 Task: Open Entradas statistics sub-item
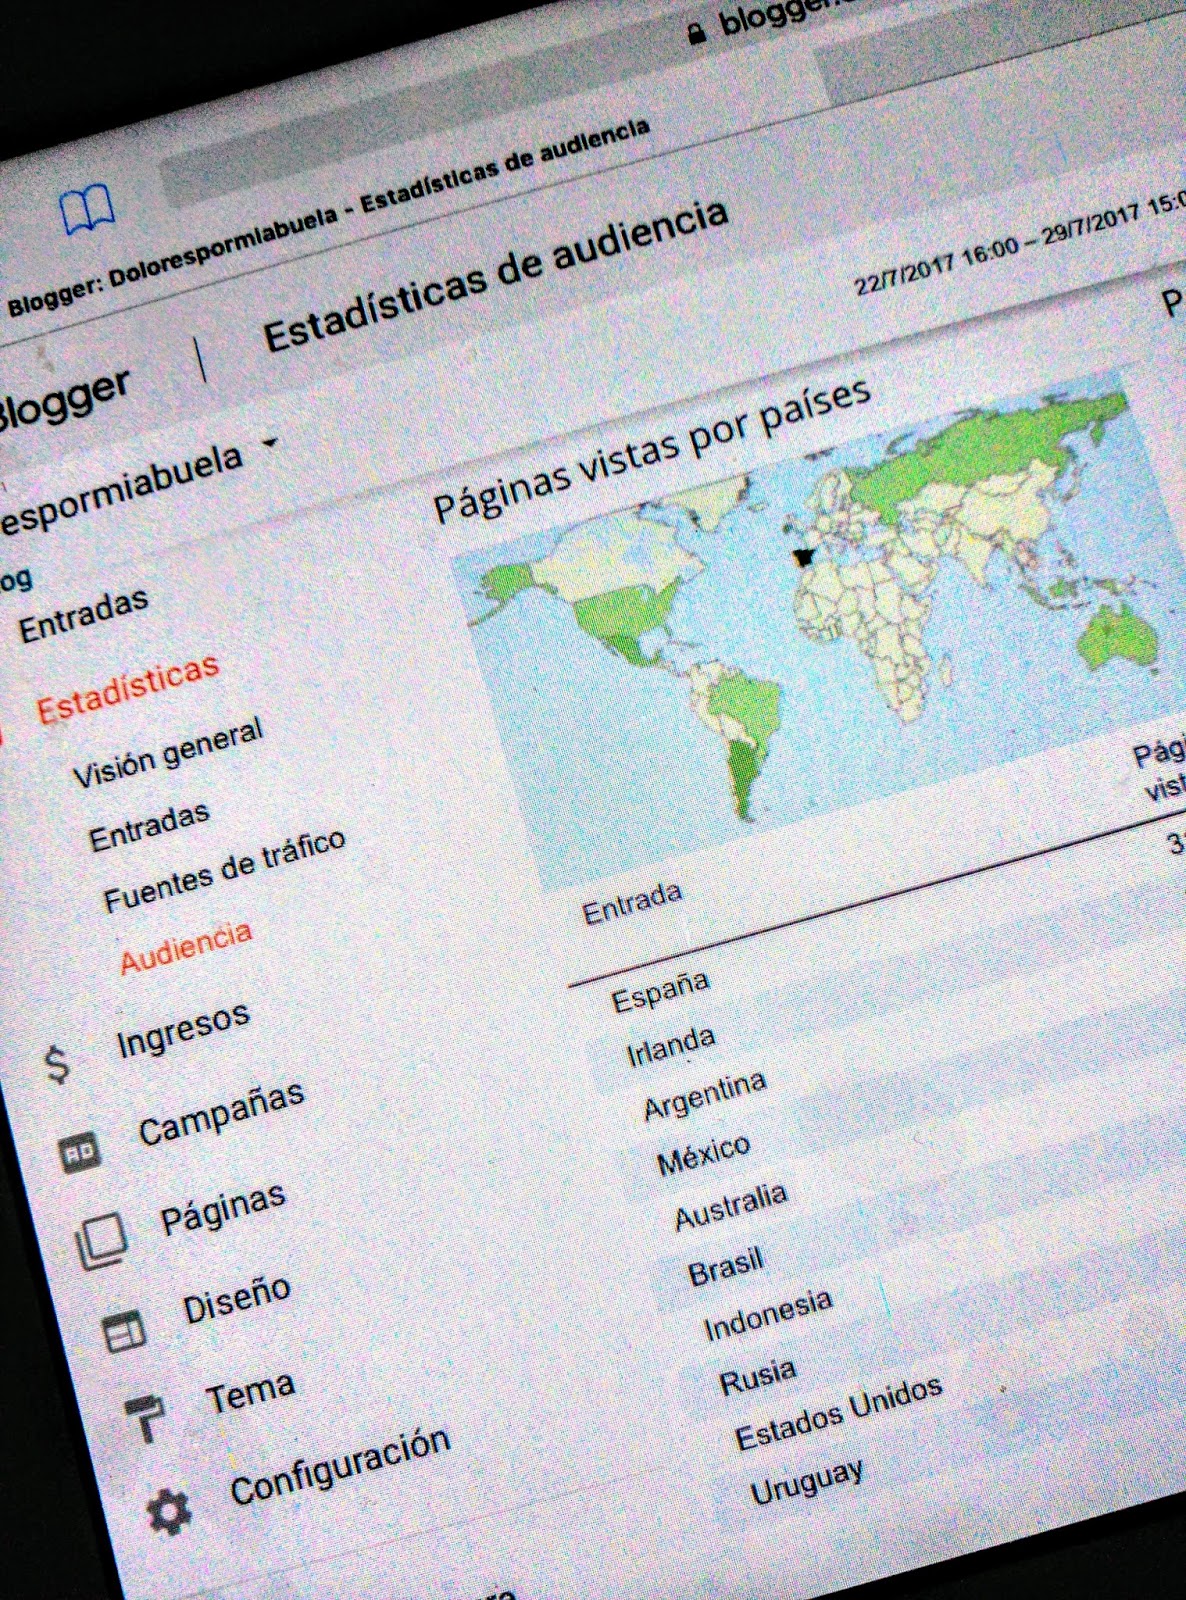pyautogui.click(x=149, y=827)
